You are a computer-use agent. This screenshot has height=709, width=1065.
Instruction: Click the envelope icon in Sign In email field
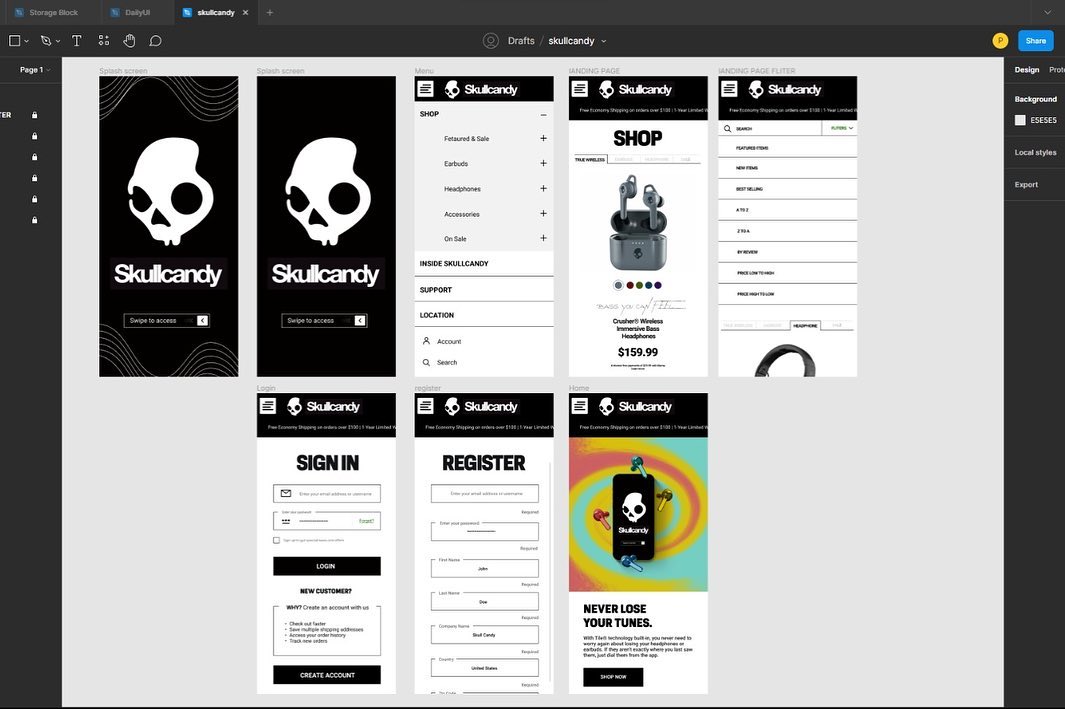(x=286, y=494)
